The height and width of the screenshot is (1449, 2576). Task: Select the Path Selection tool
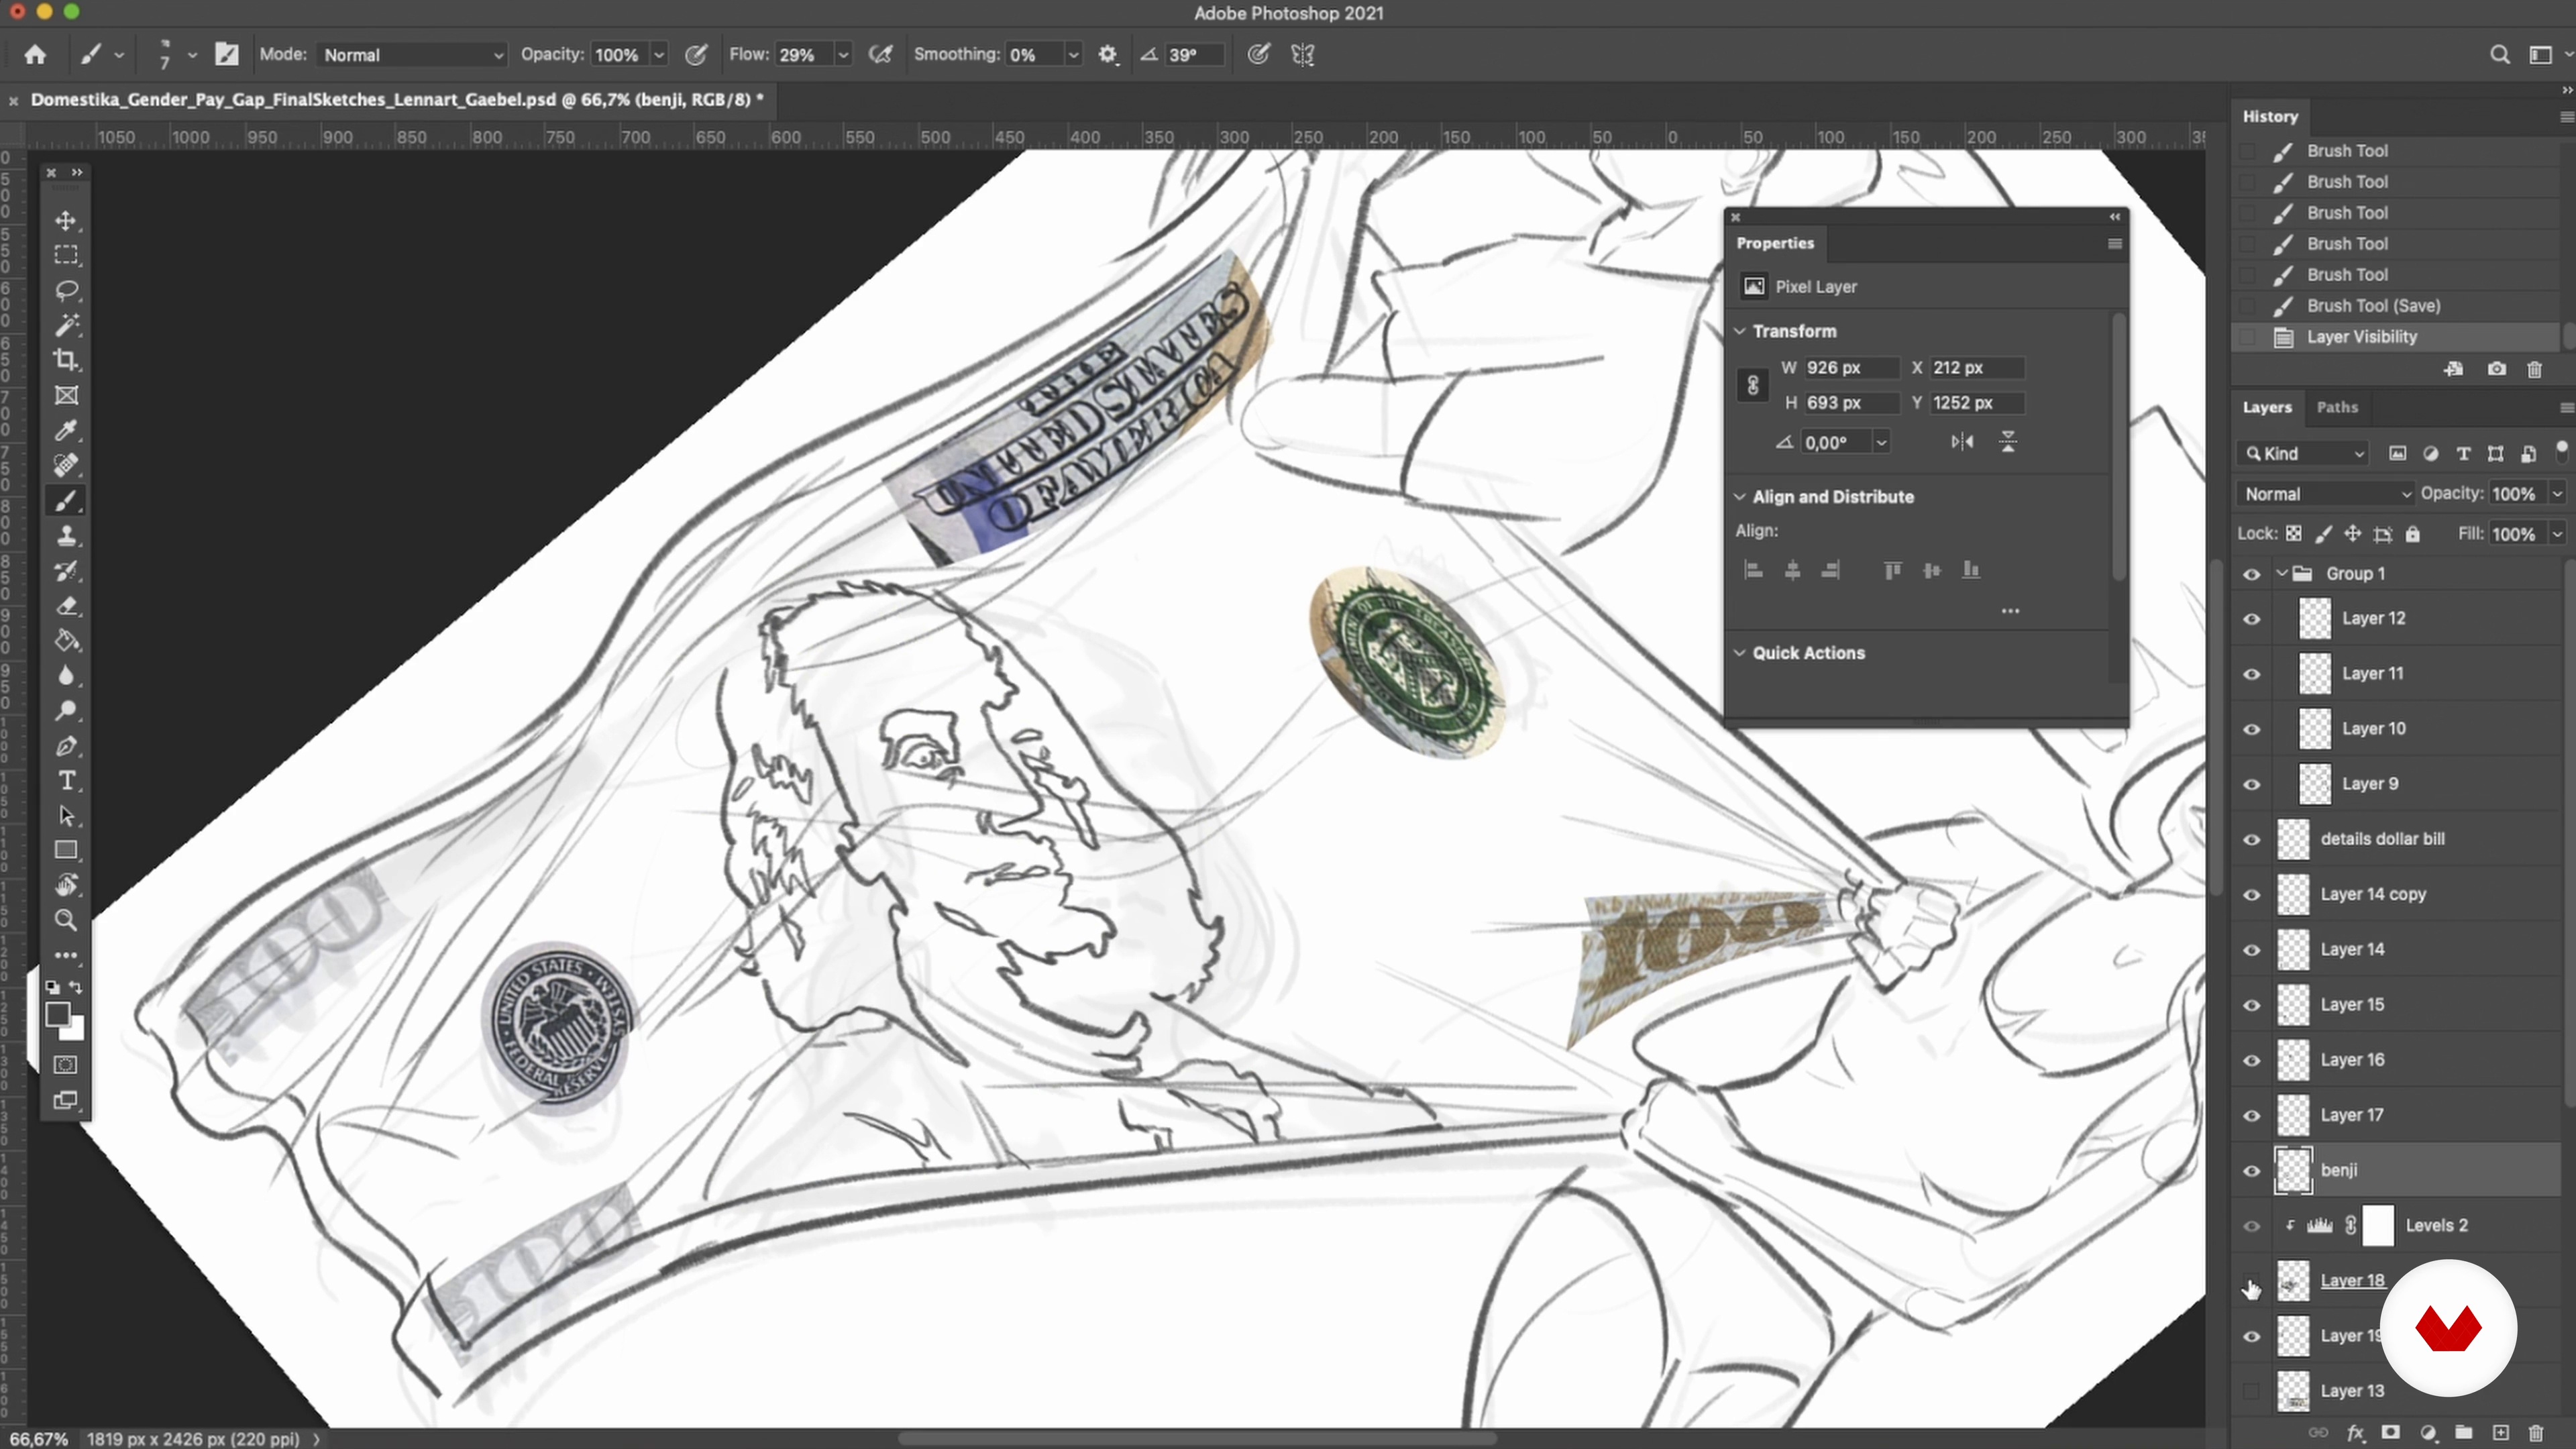pos(66,816)
